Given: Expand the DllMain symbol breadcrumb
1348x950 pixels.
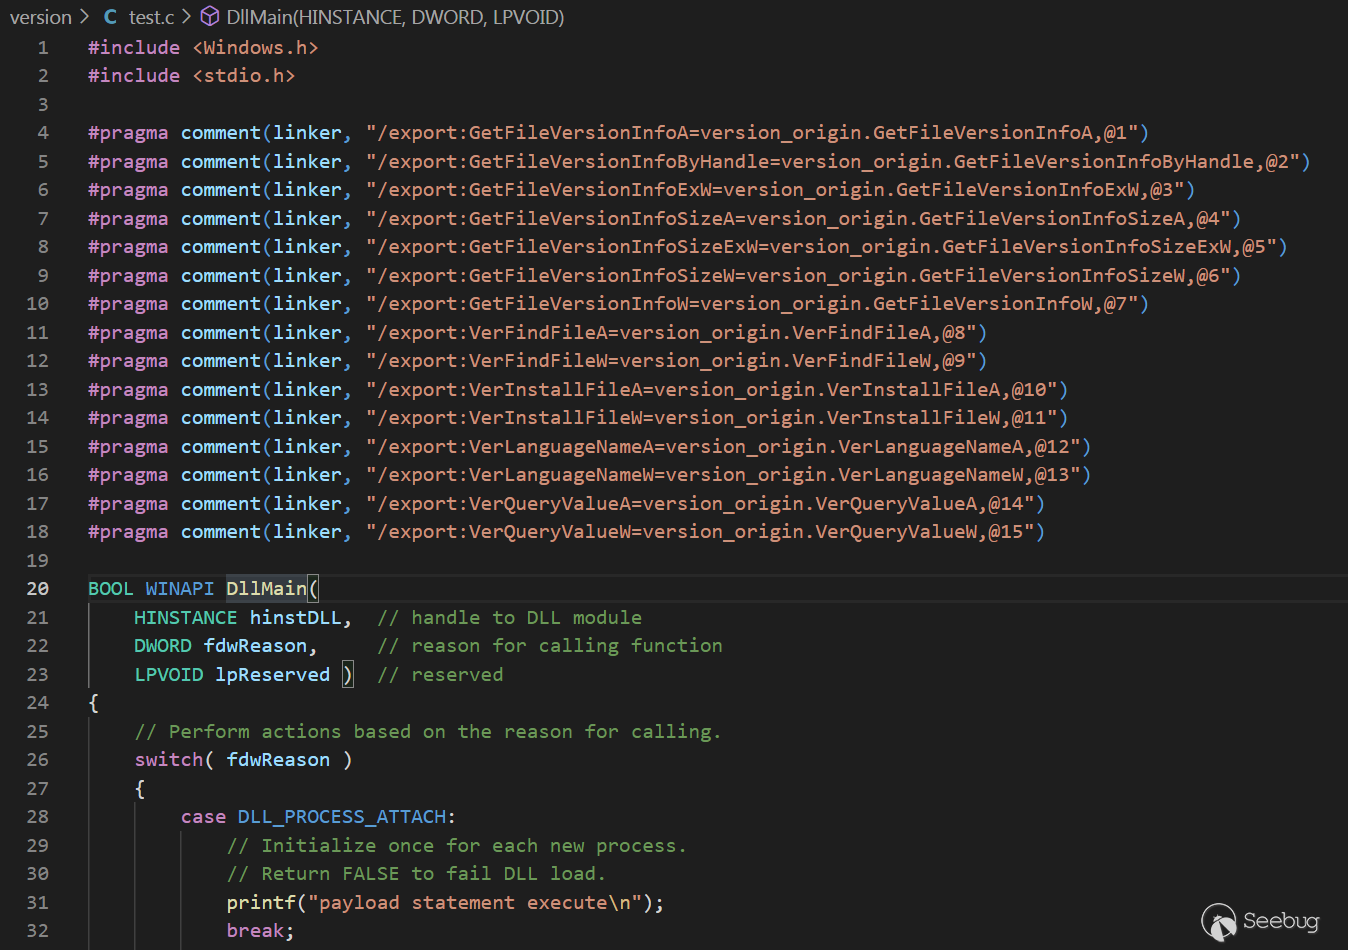Looking at the screenshot, I should [394, 17].
